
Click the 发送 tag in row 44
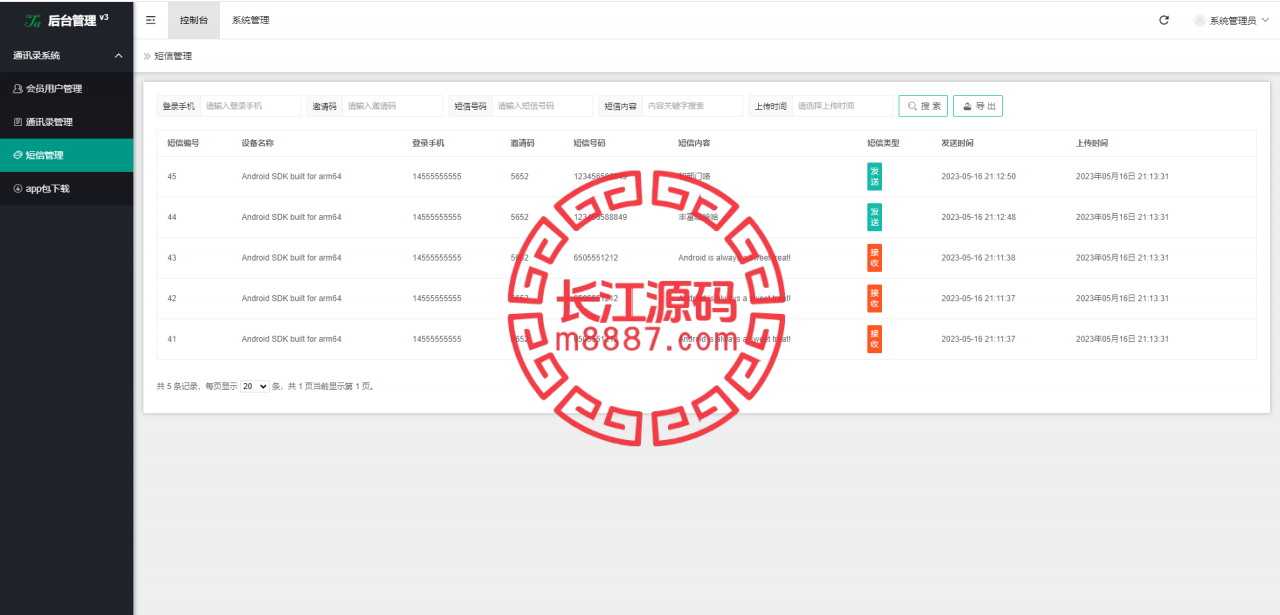click(x=874, y=217)
